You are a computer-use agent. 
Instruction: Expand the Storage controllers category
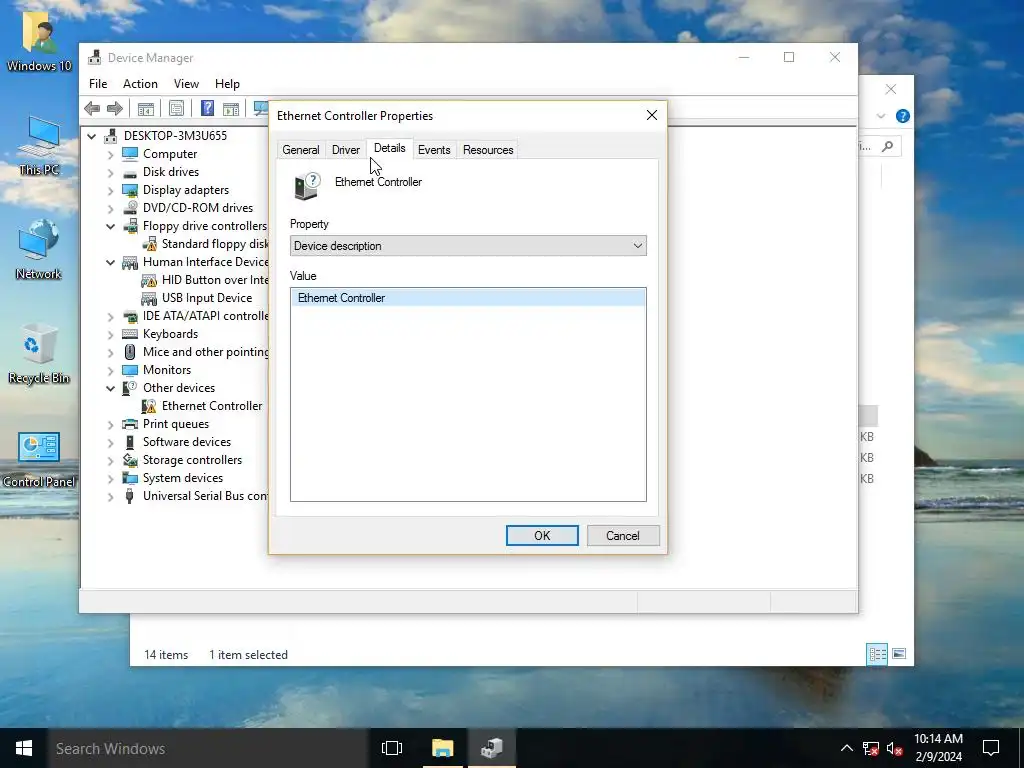pos(110,460)
